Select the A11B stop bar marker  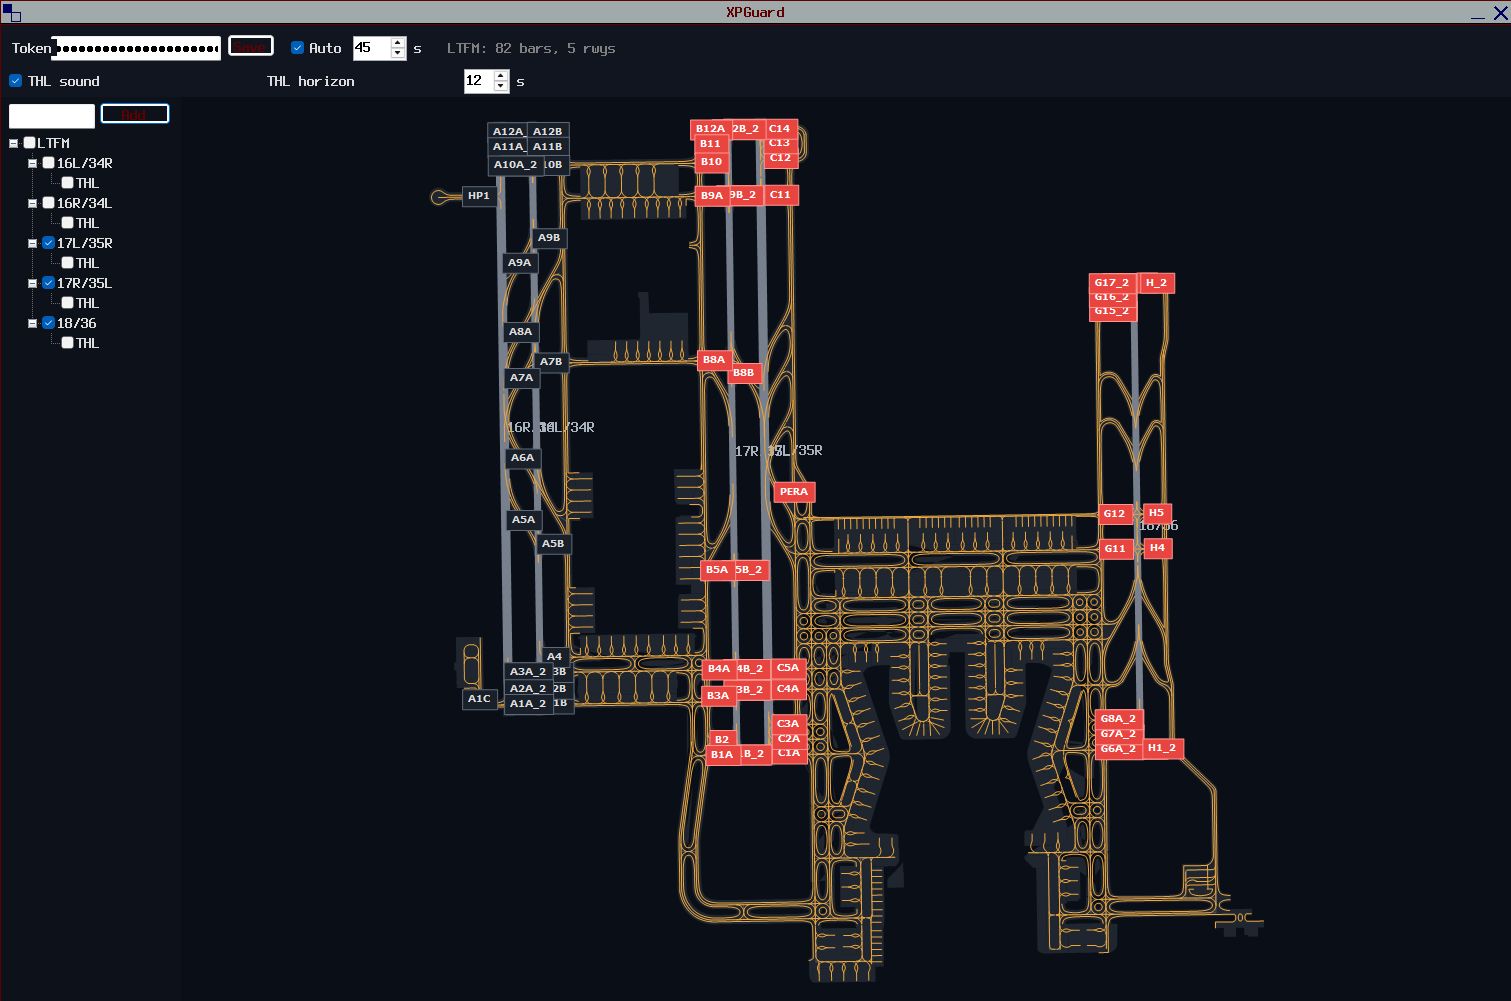pyautogui.click(x=547, y=146)
